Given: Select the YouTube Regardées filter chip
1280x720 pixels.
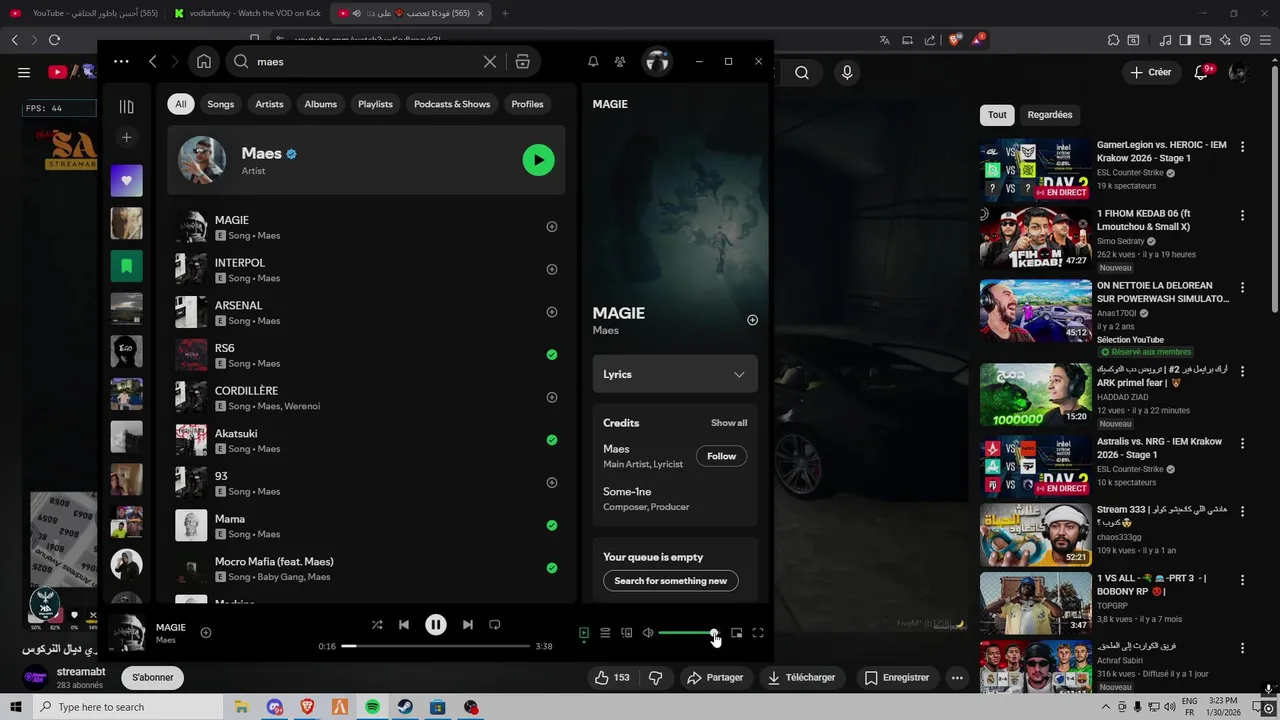Looking at the screenshot, I should click(x=1050, y=115).
